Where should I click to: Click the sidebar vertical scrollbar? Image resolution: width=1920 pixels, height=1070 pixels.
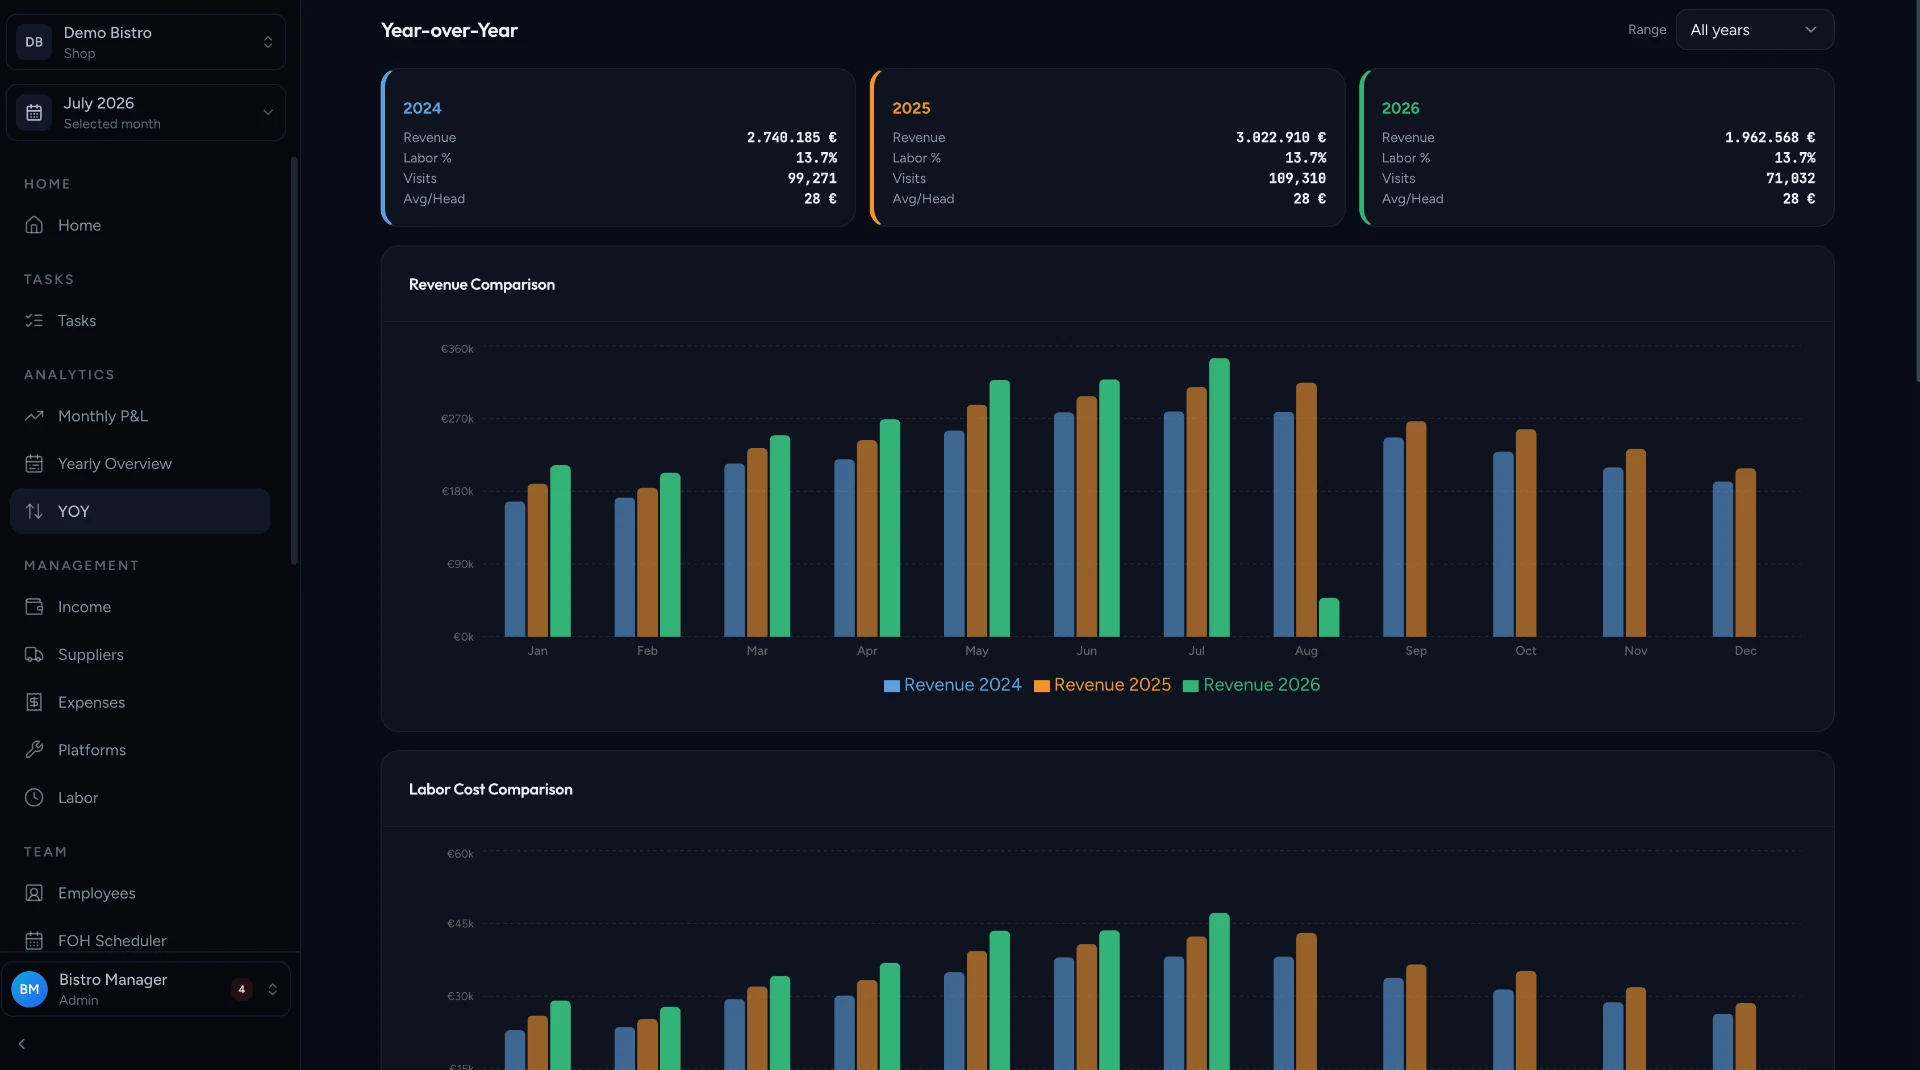[294, 360]
